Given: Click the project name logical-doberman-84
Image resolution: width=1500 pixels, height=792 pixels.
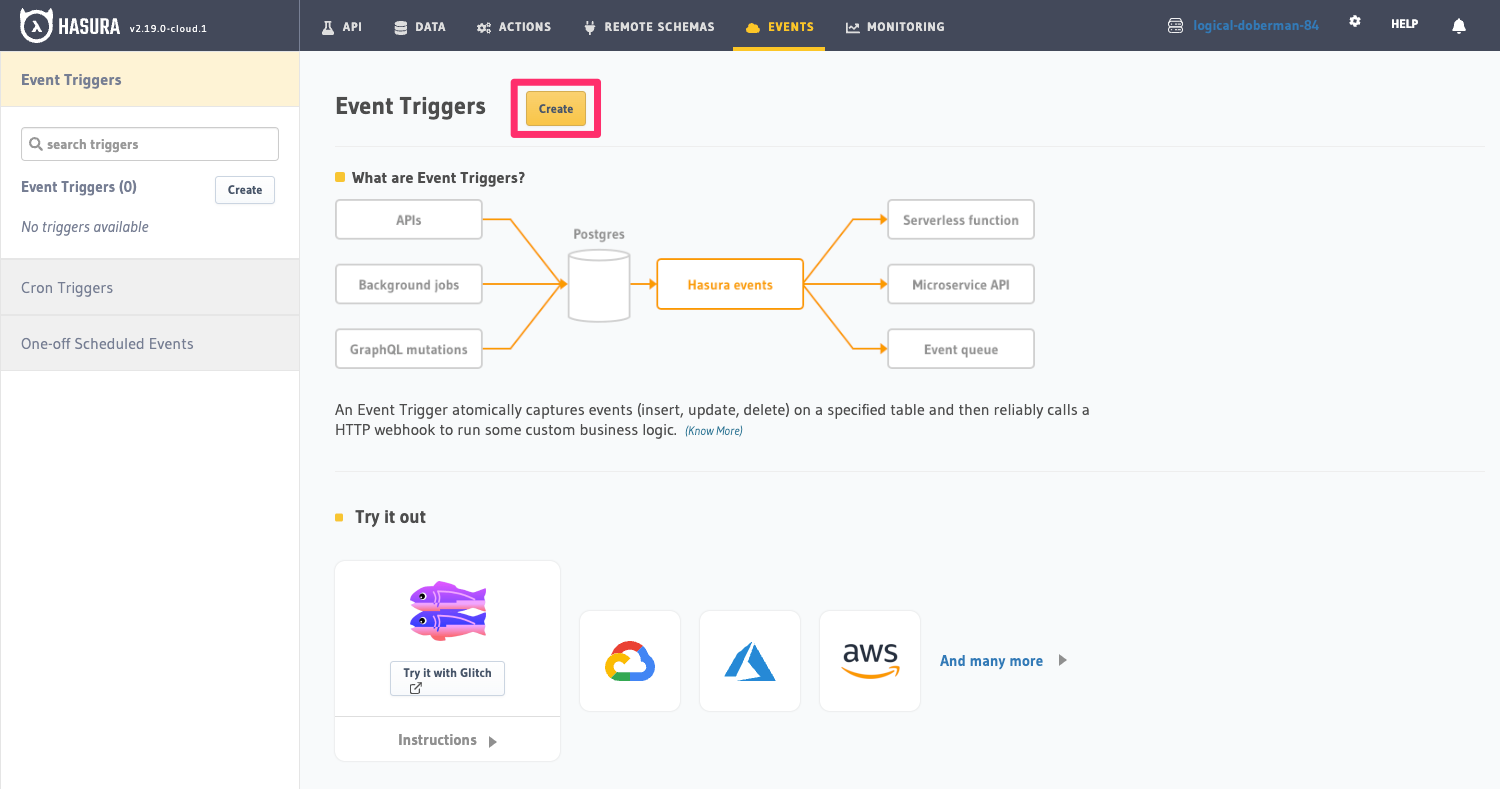Looking at the screenshot, I should tap(1255, 26).
